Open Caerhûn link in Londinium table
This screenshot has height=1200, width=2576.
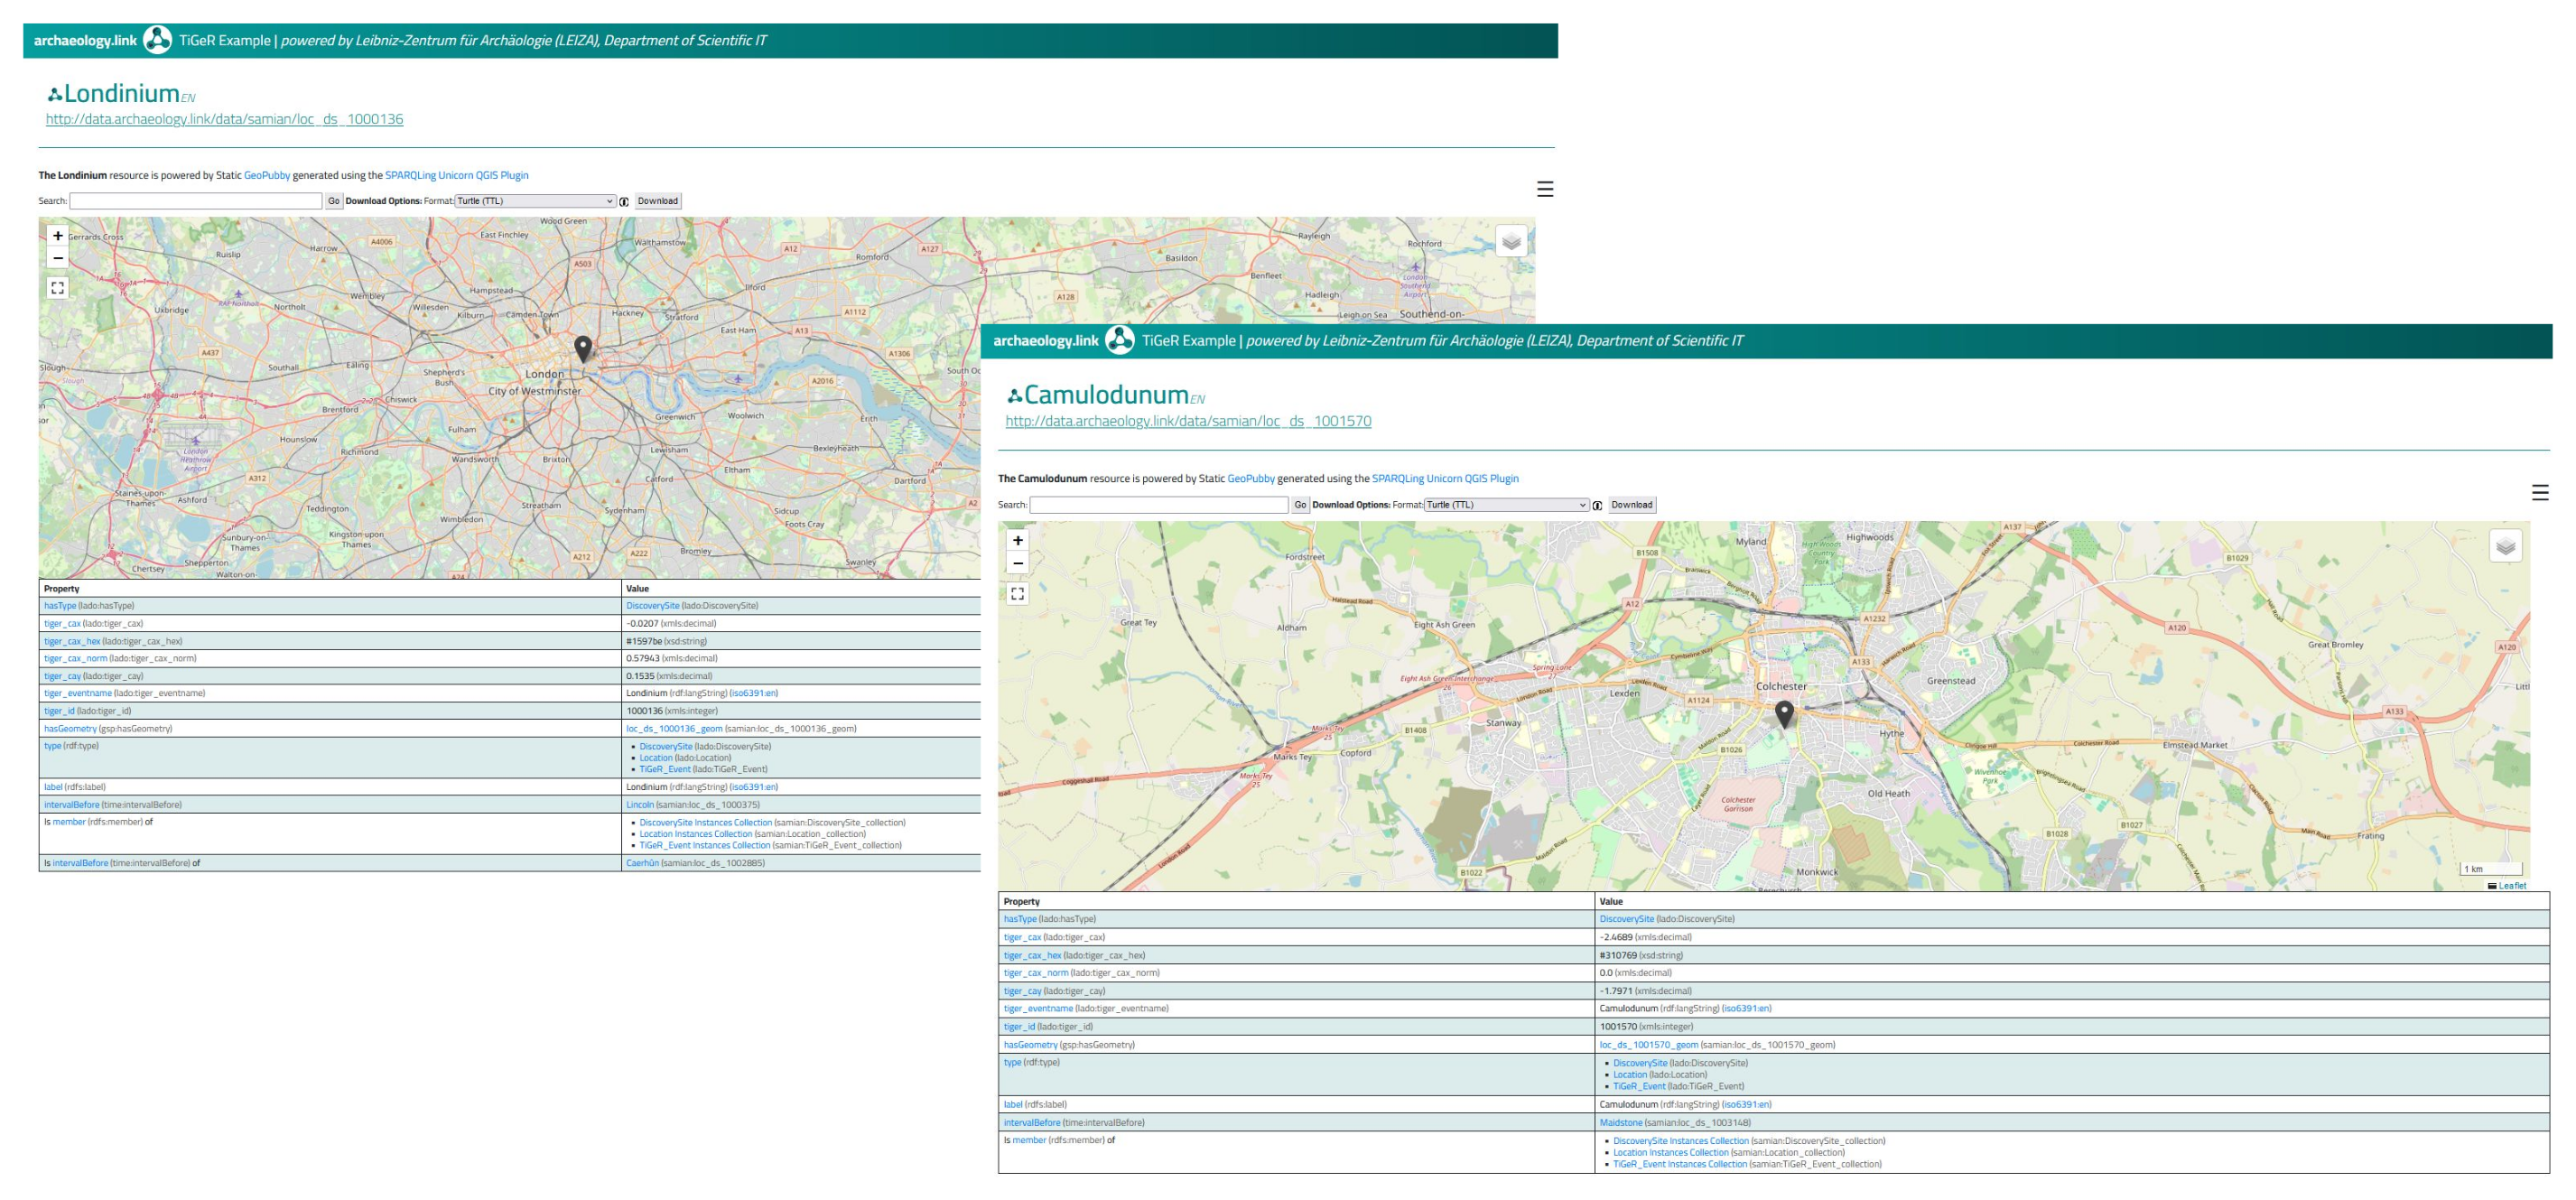[643, 863]
